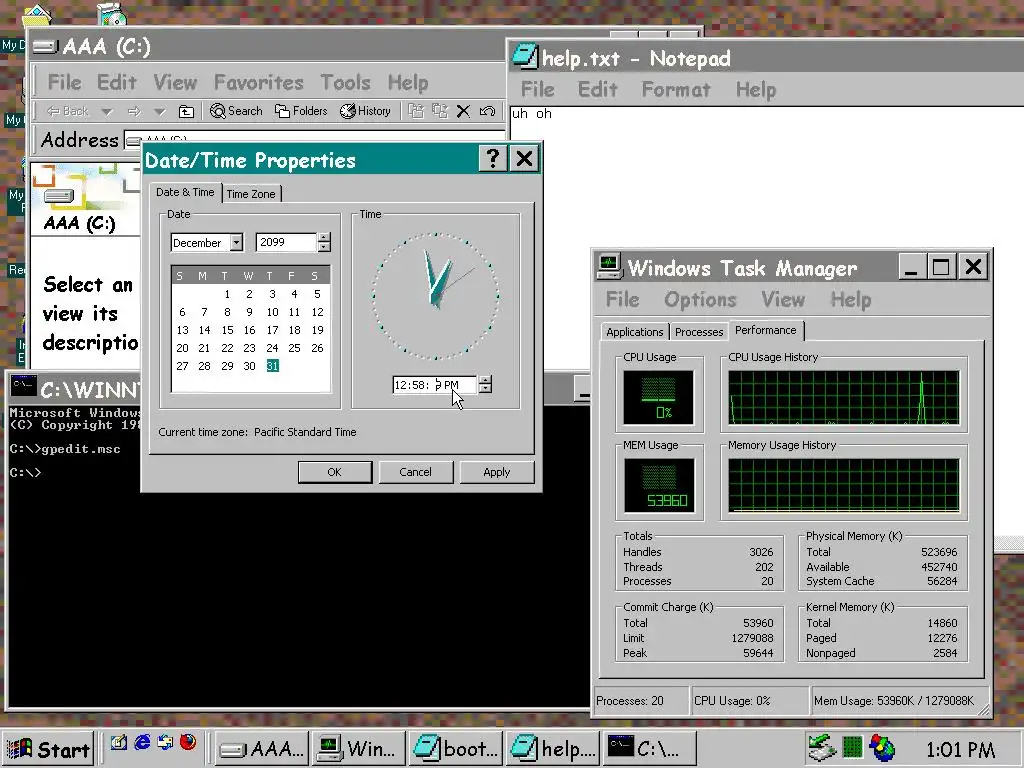Viewport: 1024px width, 768px height.
Task: Switch to help... Notepad taskbar button
Action: coord(552,748)
